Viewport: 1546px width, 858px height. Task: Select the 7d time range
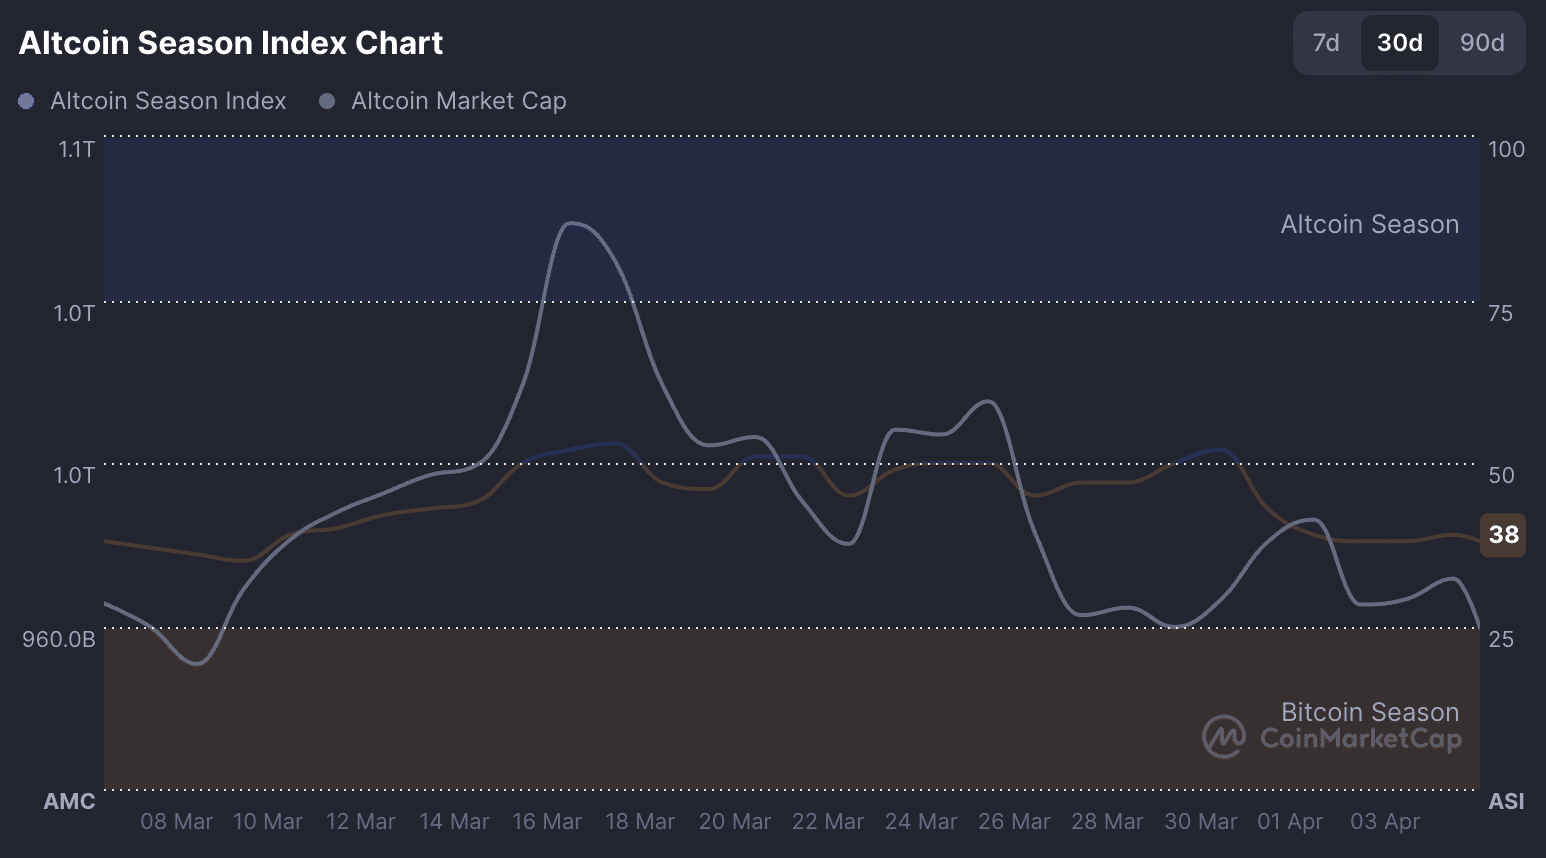[1325, 43]
